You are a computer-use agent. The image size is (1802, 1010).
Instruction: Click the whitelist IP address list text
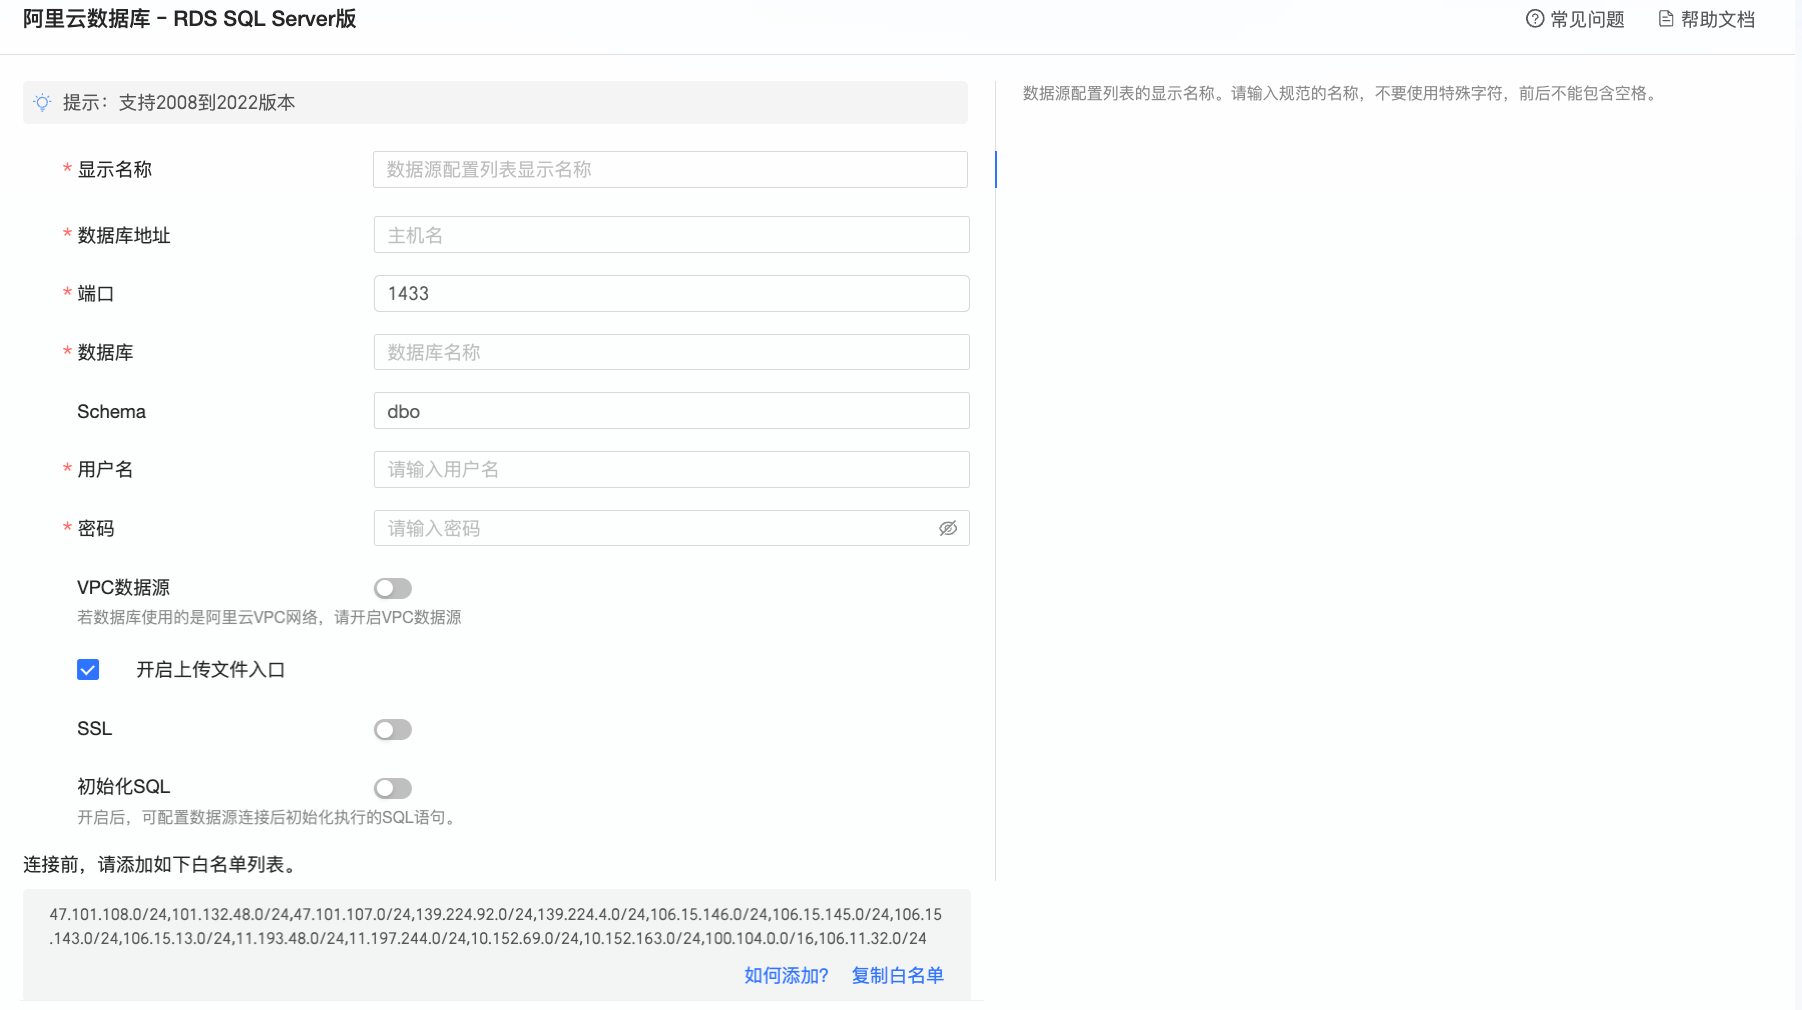coord(496,926)
